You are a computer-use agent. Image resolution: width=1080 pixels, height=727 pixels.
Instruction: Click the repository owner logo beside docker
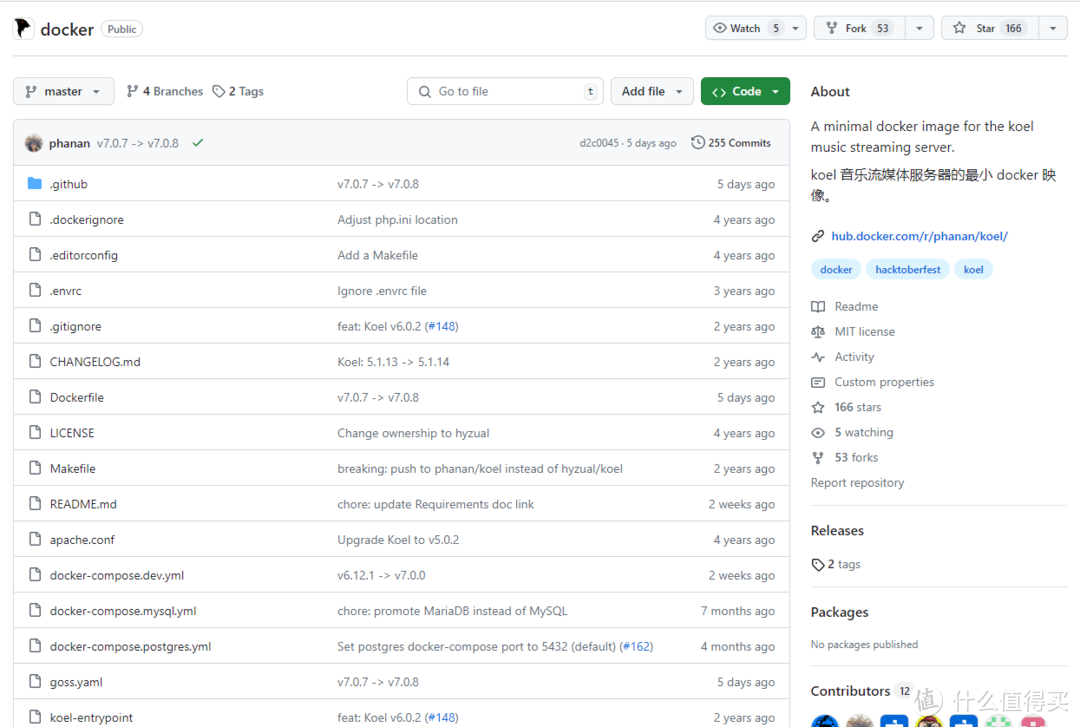[23, 29]
